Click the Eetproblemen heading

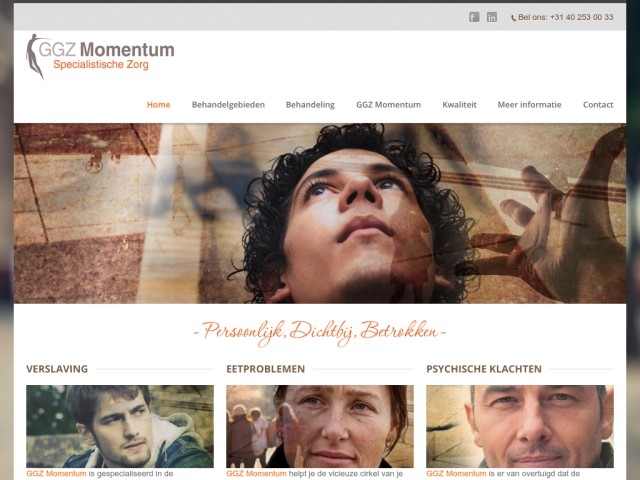(265, 369)
